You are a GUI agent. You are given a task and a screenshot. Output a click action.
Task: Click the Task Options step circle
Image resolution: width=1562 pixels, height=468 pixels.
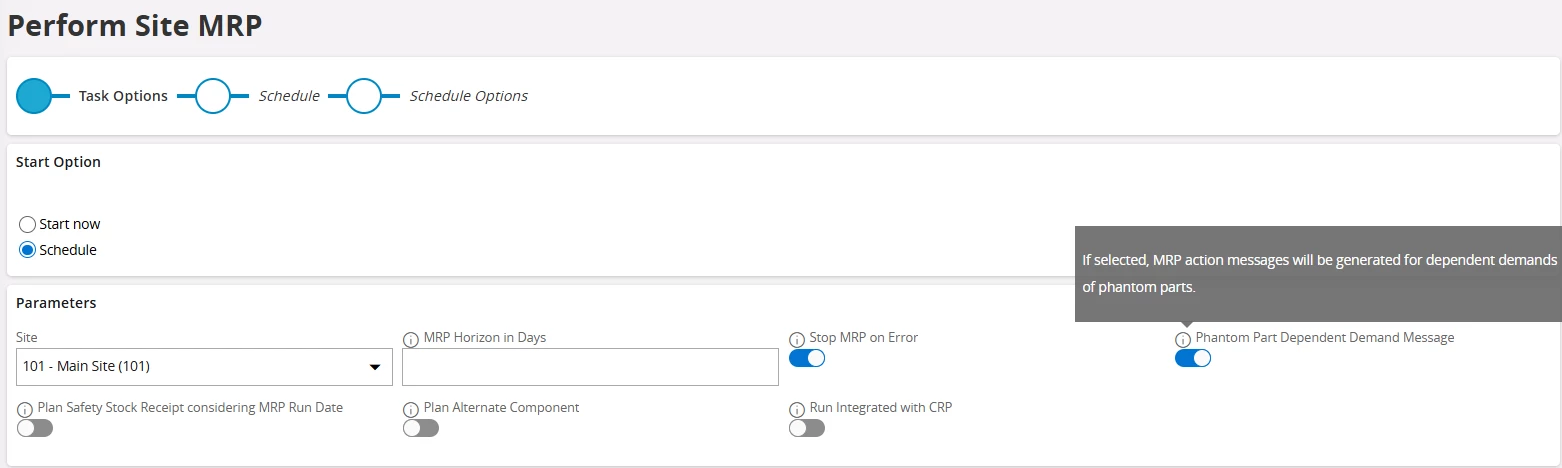34,96
